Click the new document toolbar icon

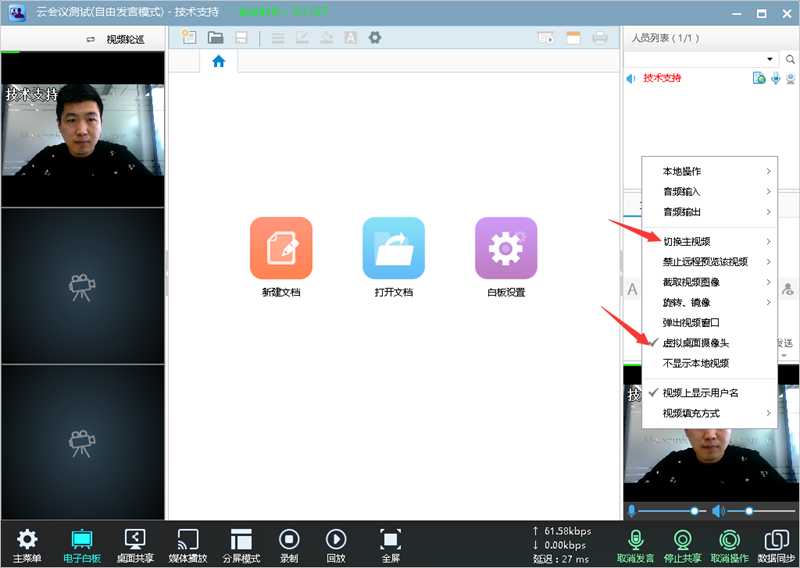(189, 37)
